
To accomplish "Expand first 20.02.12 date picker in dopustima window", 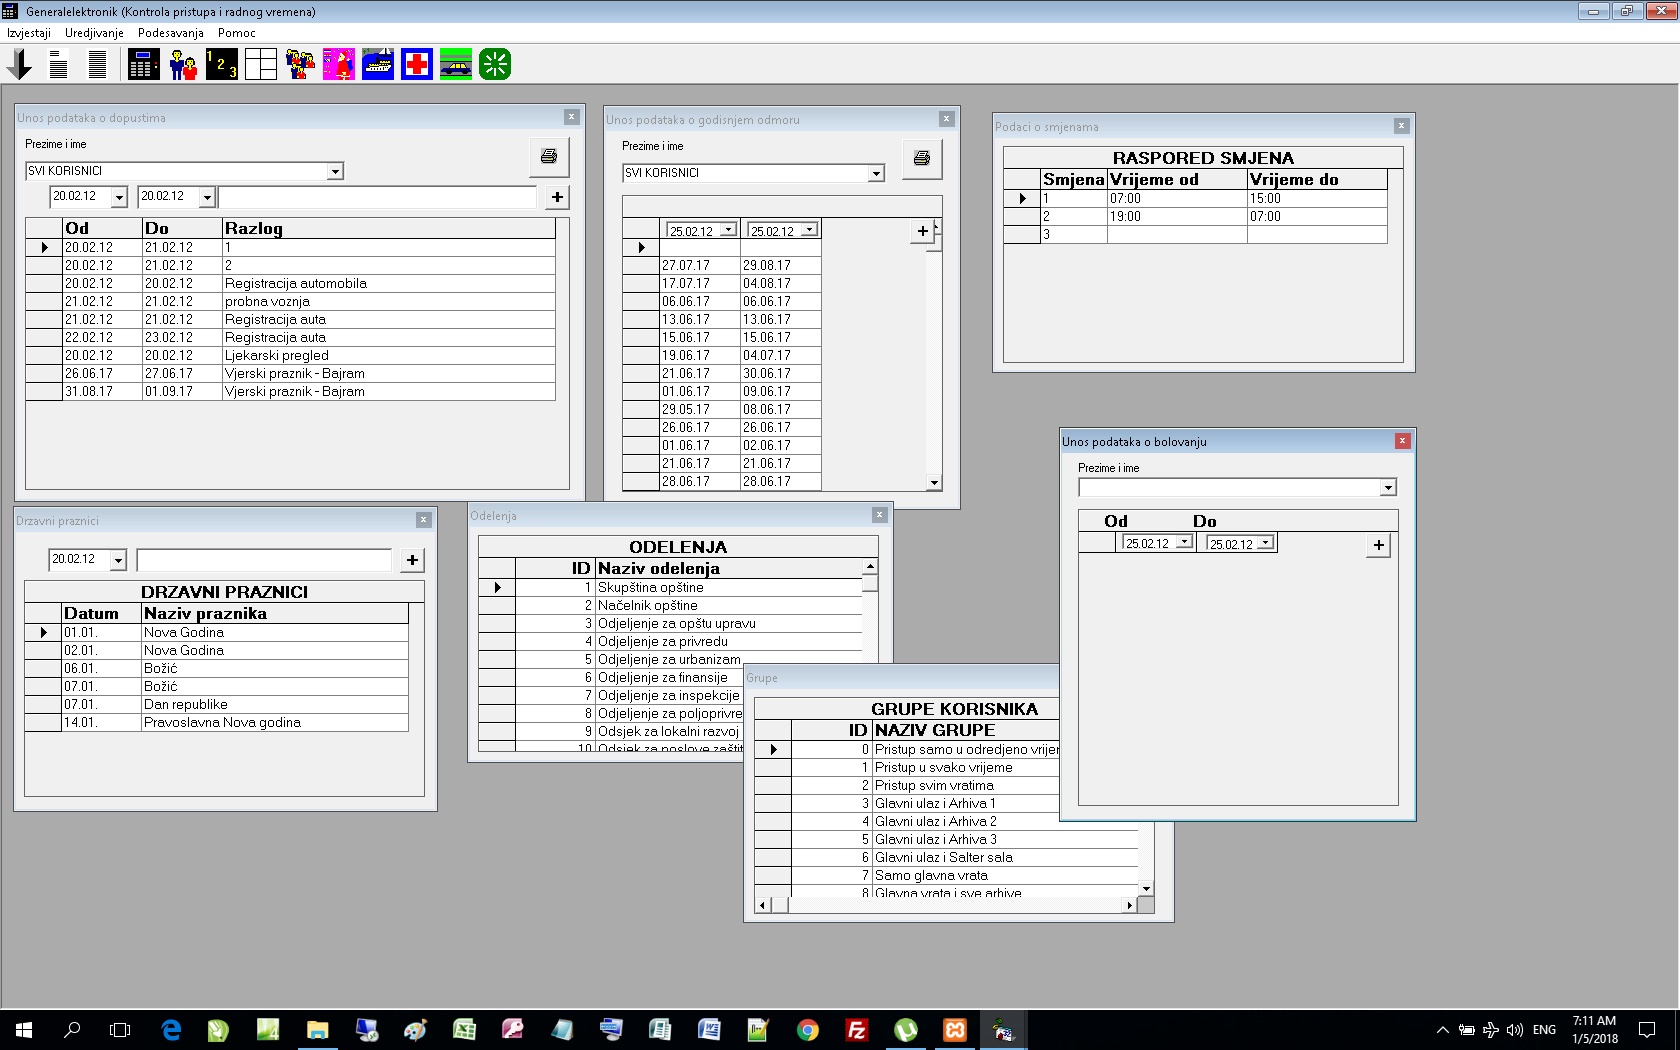I will pos(119,197).
